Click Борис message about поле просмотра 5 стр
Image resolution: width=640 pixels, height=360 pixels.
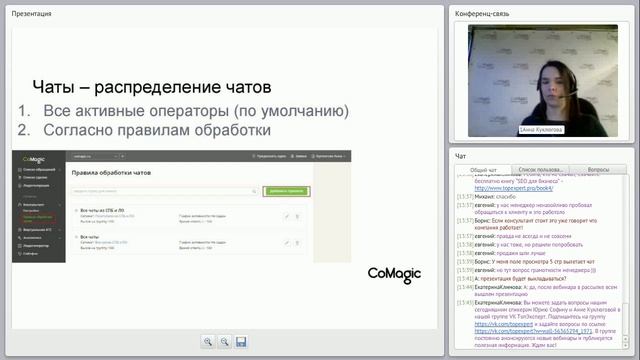(x=534, y=261)
